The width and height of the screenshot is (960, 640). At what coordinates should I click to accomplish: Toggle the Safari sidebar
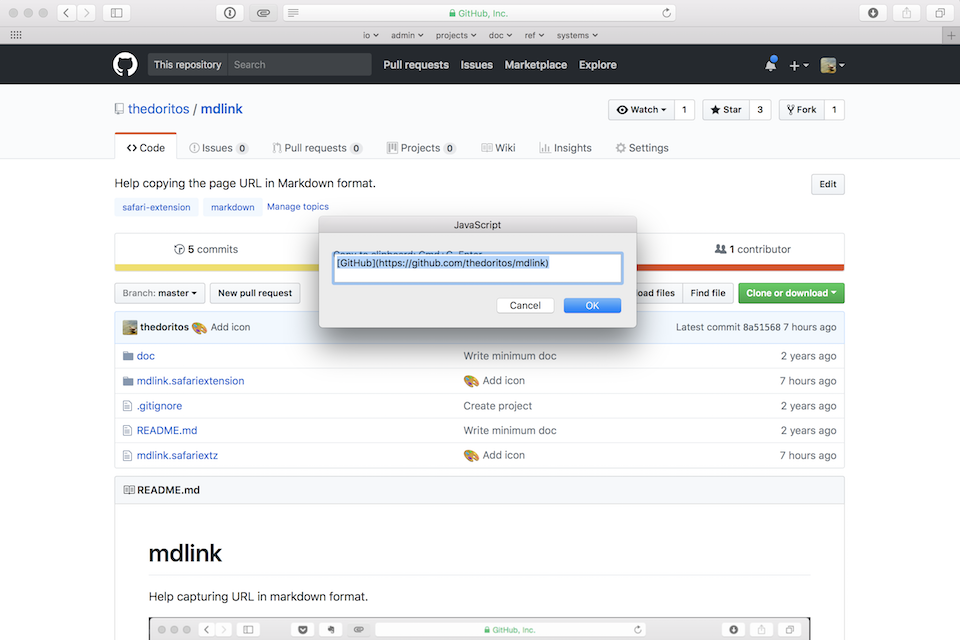pyautogui.click(x=116, y=13)
